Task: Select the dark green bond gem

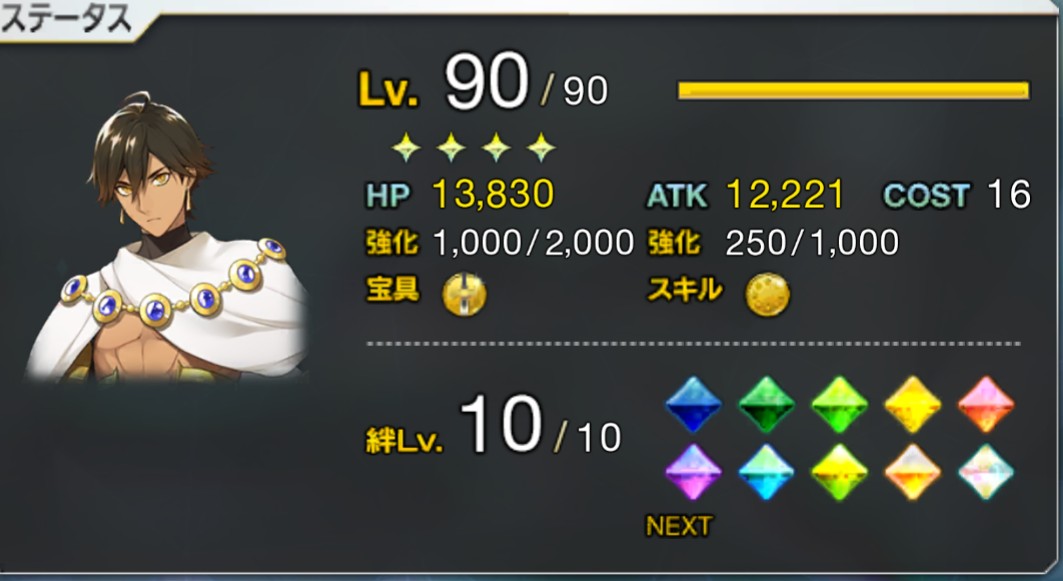Action: [x=767, y=405]
